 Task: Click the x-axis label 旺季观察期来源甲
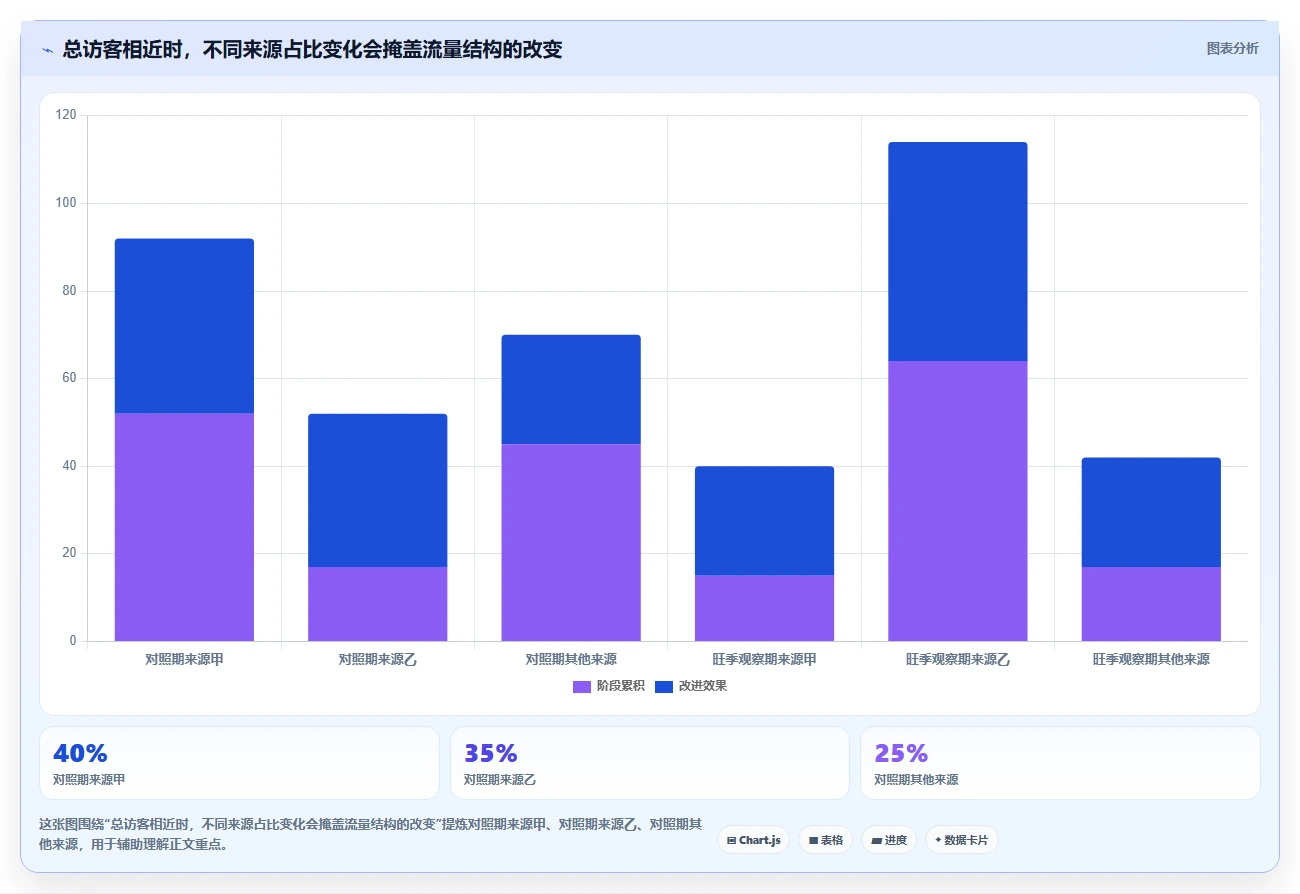[764, 659]
